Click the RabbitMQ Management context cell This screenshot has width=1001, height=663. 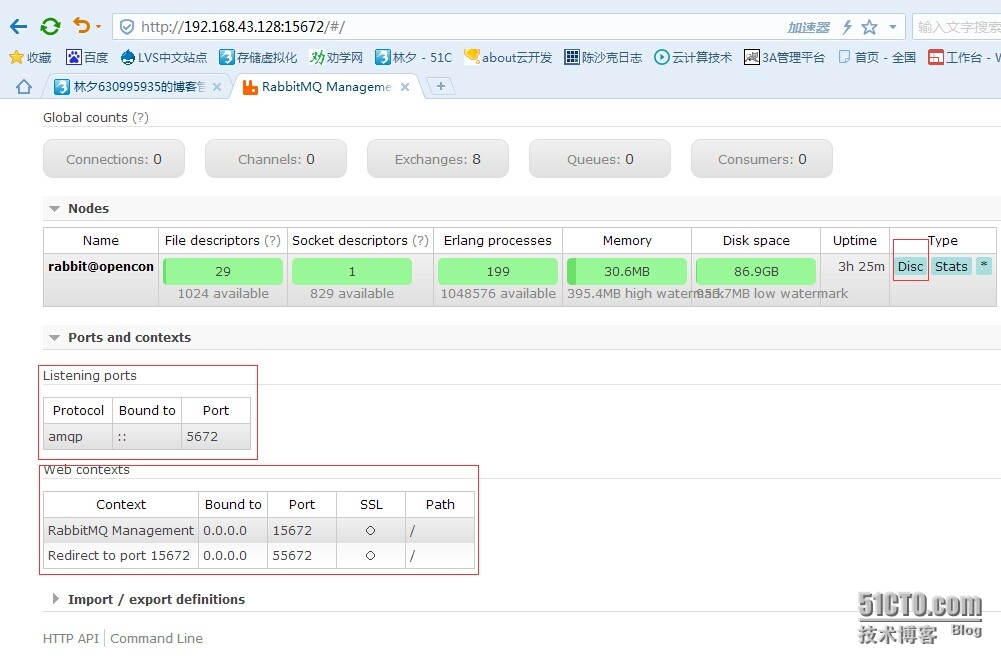point(121,530)
